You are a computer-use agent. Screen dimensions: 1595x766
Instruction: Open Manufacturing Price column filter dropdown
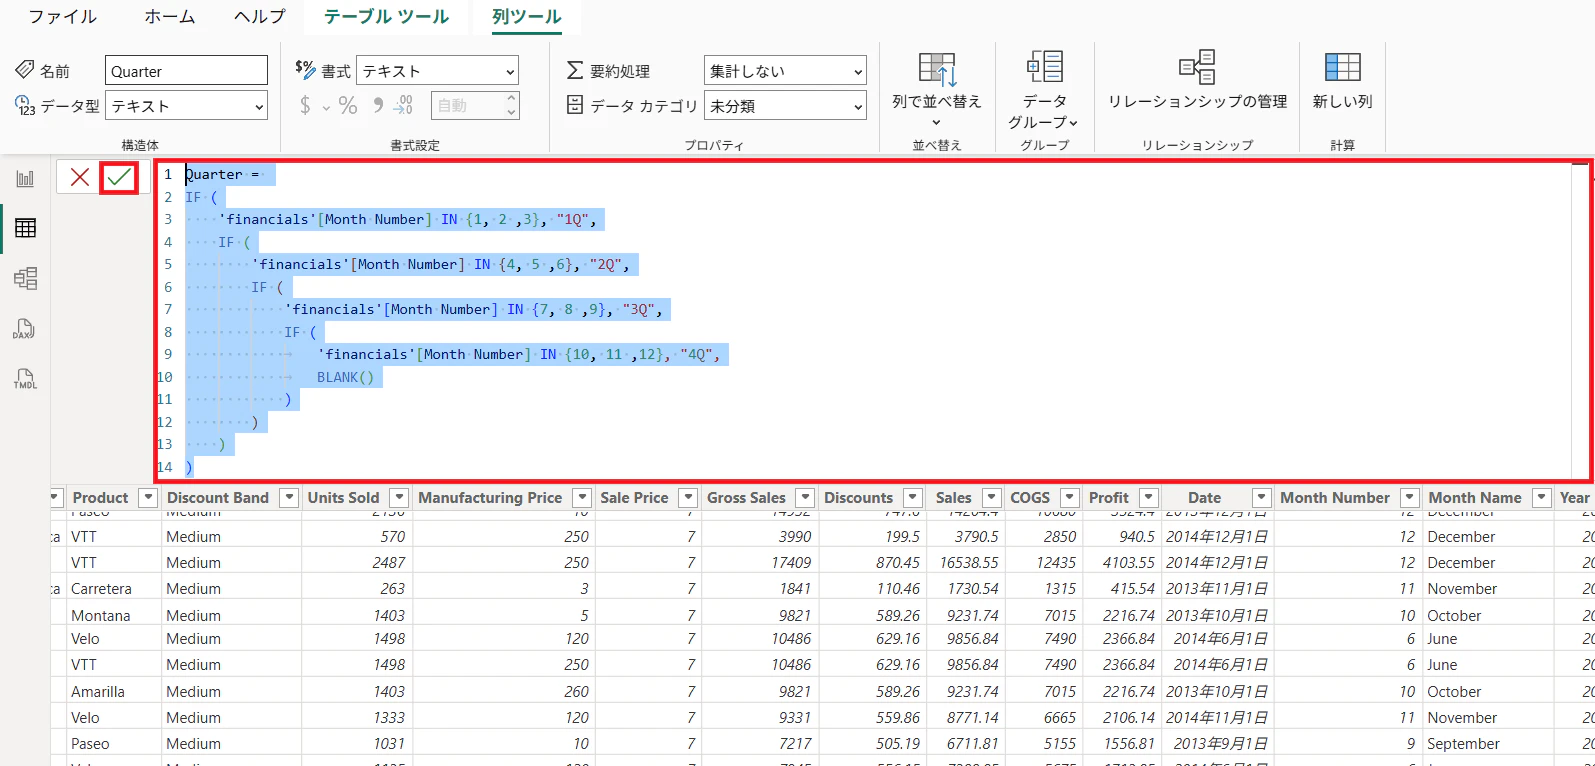point(582,497)
